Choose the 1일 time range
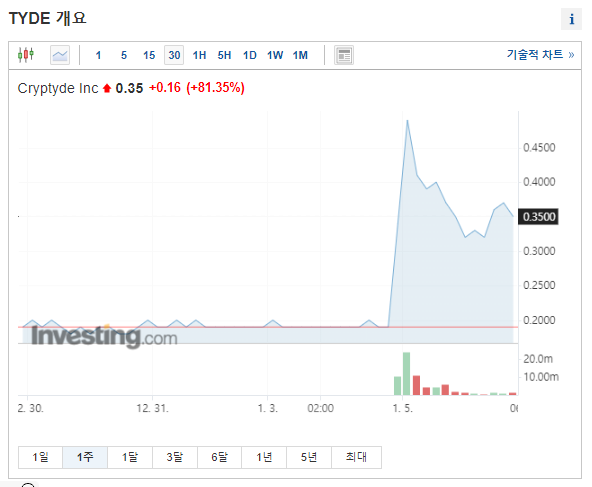Viewport: 592px width, 487px height. pyautogui.click(x=40, y=457)
